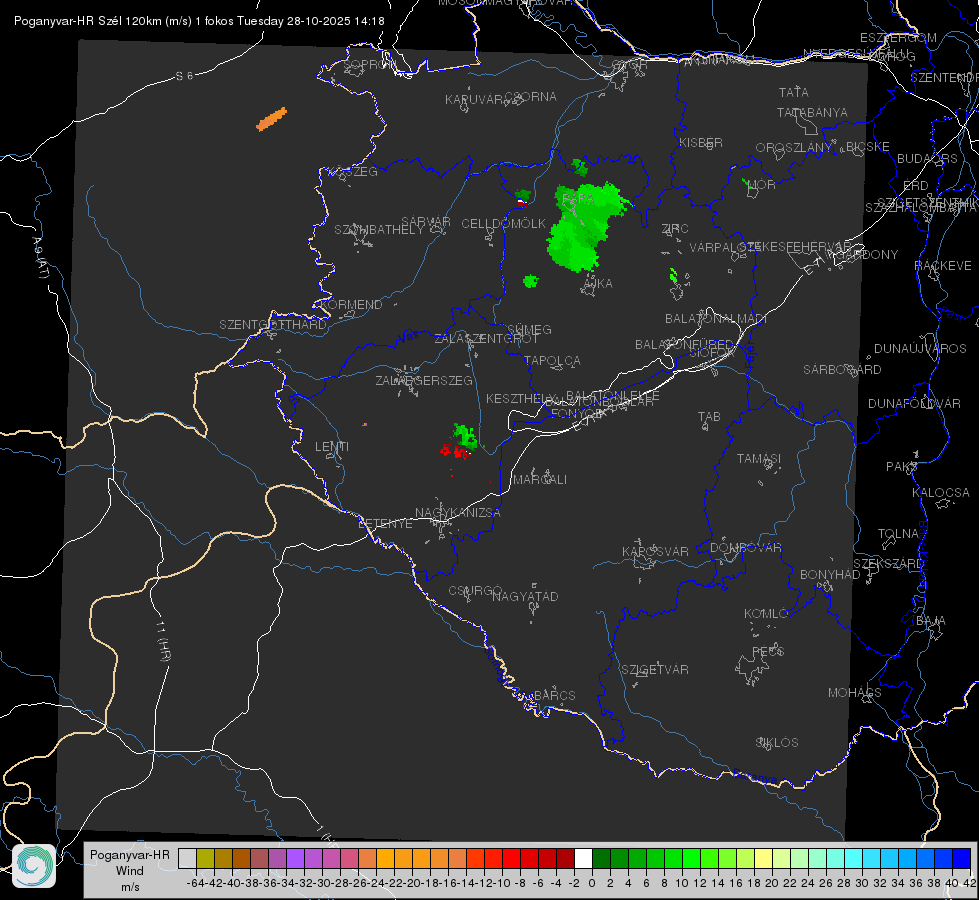
Task: Click the A 9 (AT) road label
Action: coord(40,257)
